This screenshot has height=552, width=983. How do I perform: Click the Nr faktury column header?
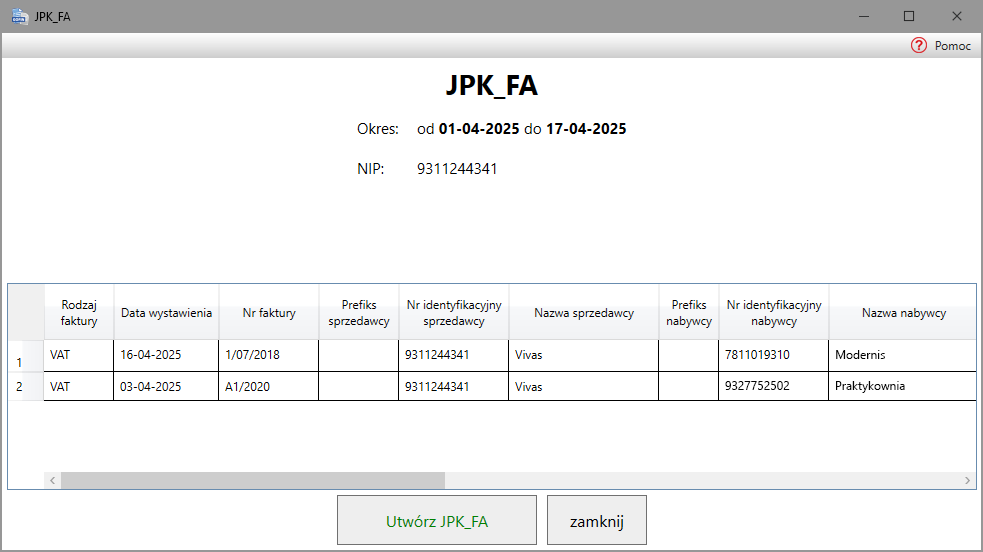[x=269, y=313]
